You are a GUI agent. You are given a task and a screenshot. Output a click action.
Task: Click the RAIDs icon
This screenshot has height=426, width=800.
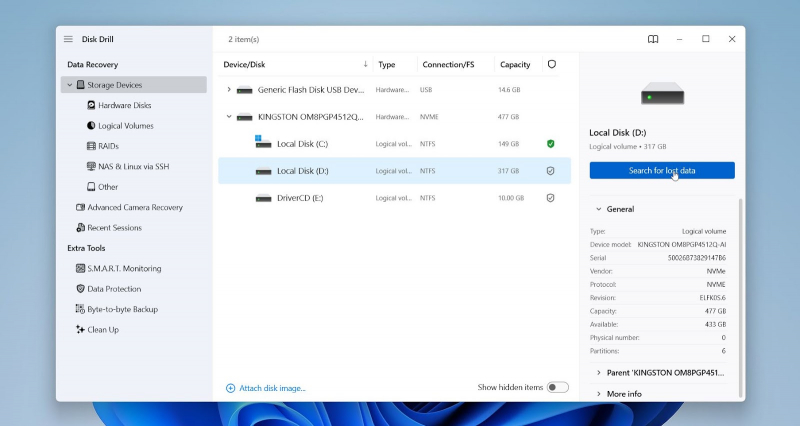tap(91, 146)
